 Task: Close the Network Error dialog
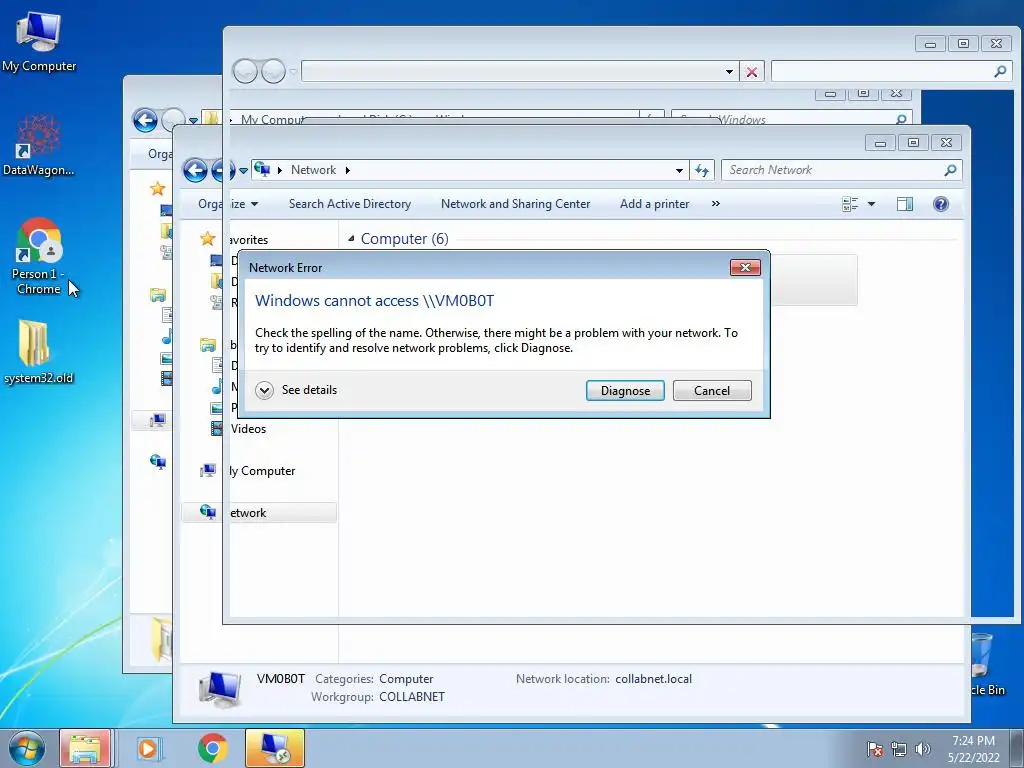(x=745, y=267)
